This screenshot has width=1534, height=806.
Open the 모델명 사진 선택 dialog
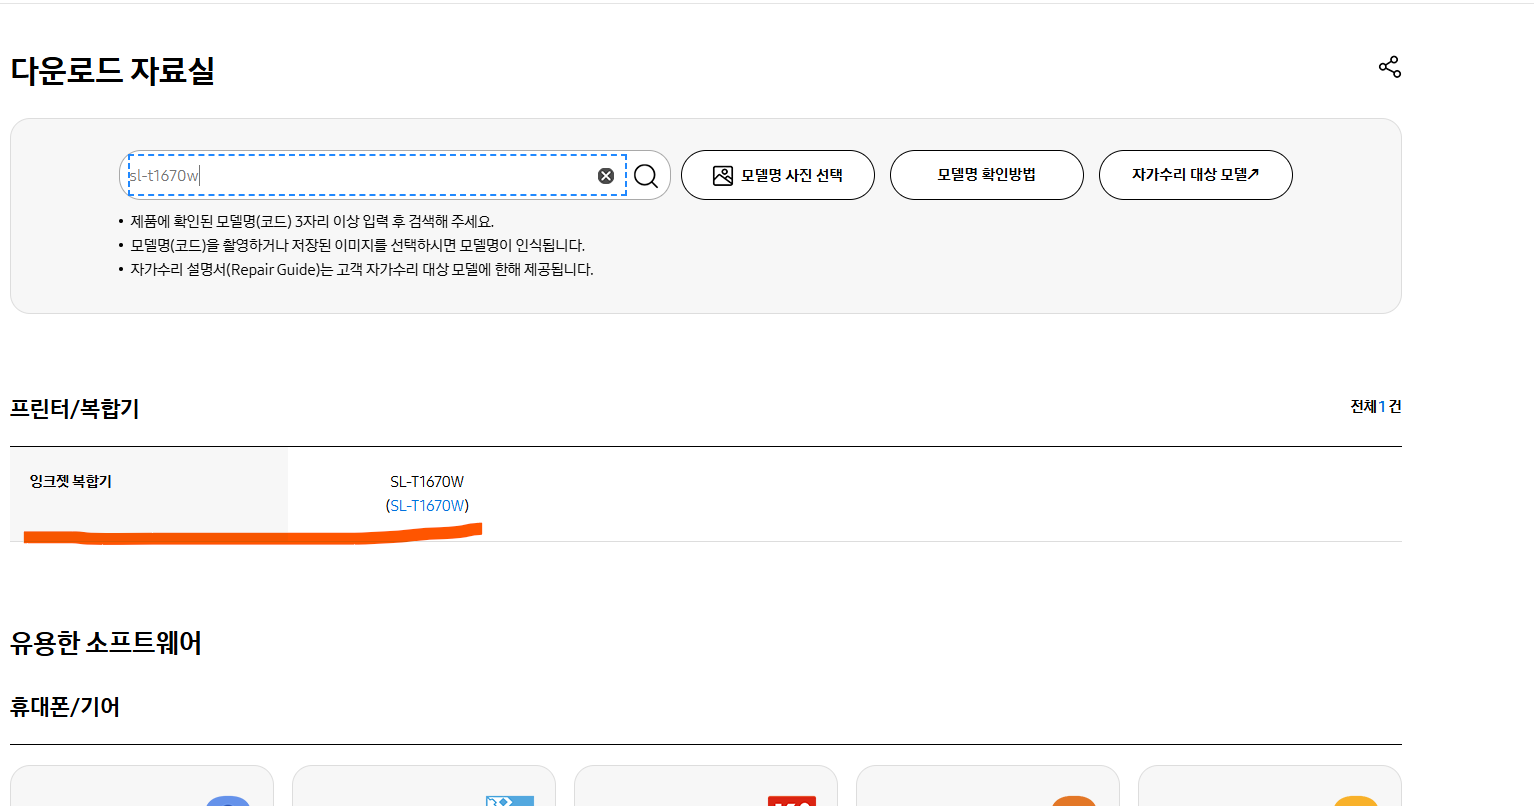(778, 174)
